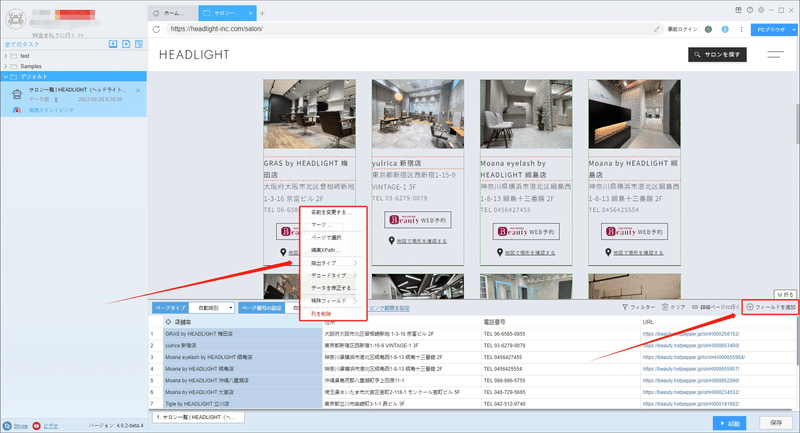Click 事前ログイン button
The width and height of the screenshot is (800, 433).
(682, 30)
